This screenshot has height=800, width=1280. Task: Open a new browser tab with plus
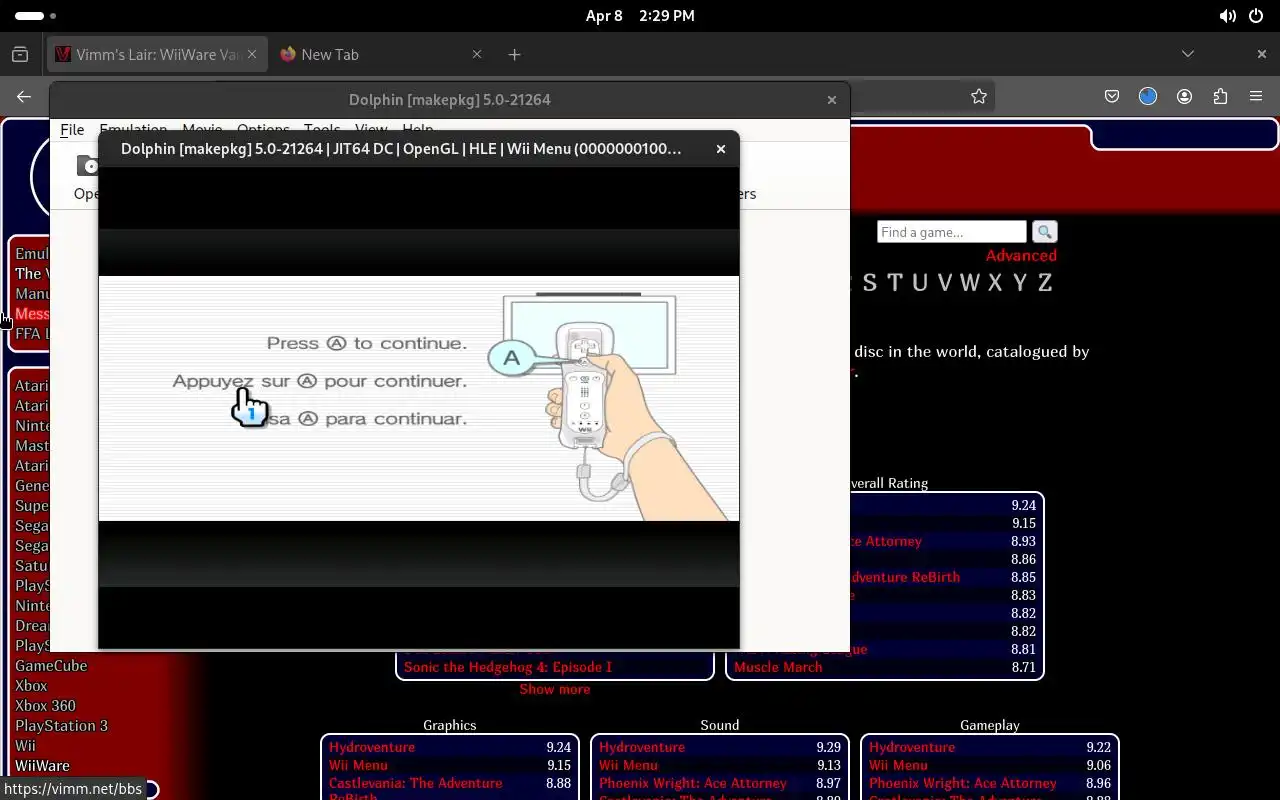coord(514,54)
